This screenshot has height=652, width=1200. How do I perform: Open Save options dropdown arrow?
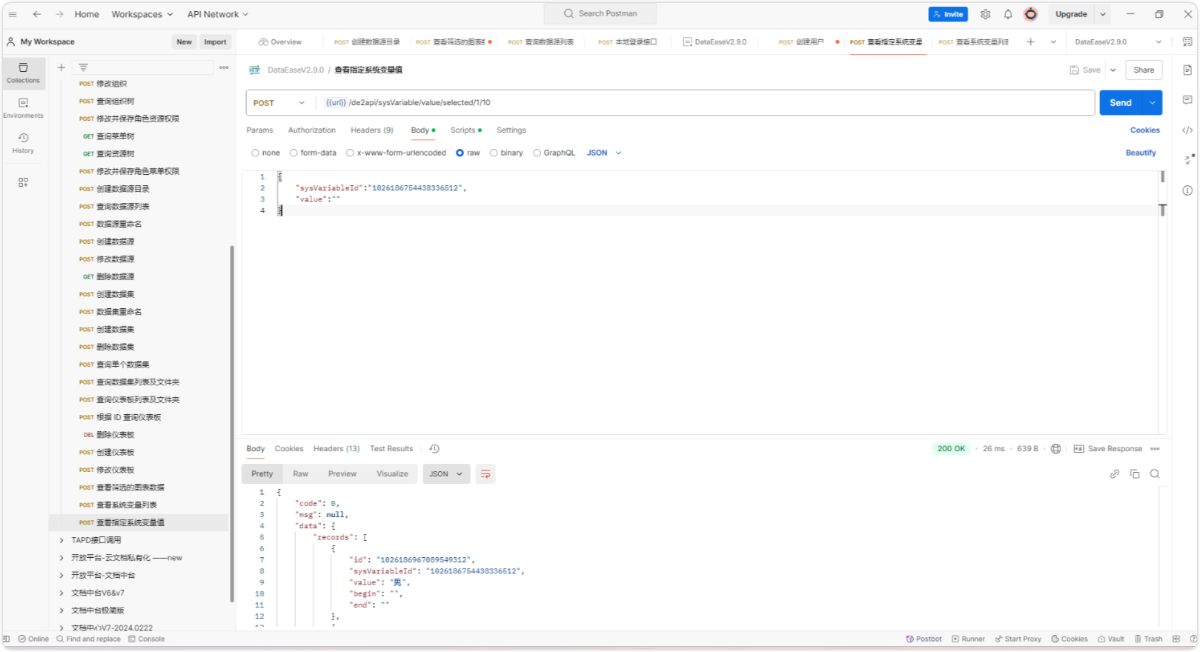point(1113,70)
